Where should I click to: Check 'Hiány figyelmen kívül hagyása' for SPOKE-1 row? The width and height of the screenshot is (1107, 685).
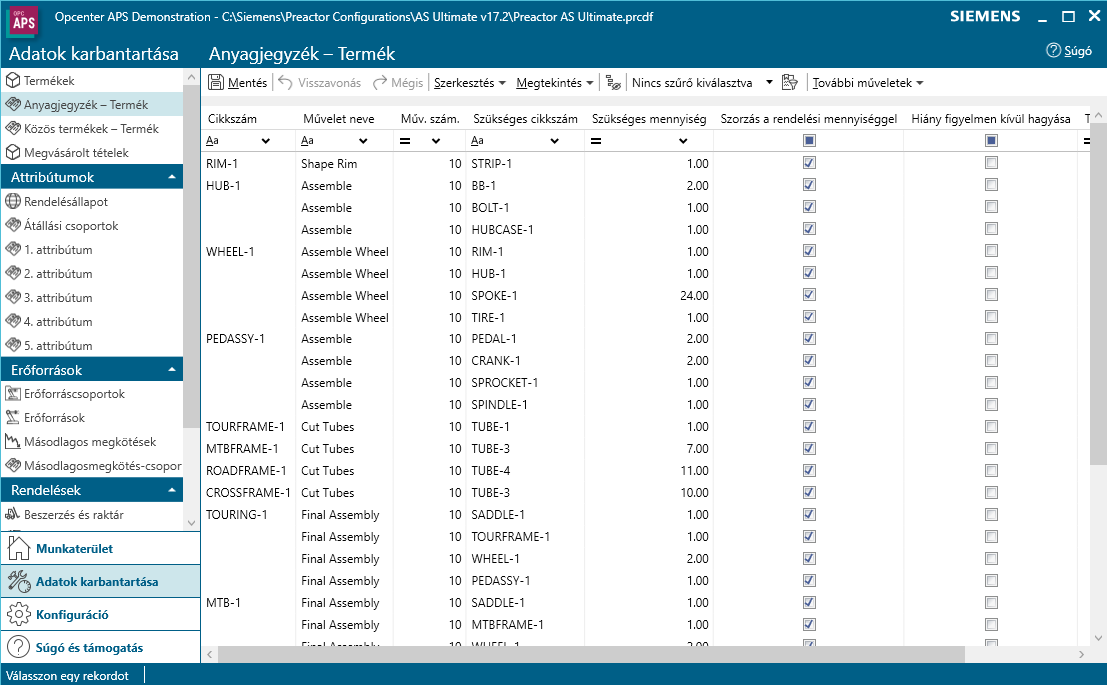991,296
